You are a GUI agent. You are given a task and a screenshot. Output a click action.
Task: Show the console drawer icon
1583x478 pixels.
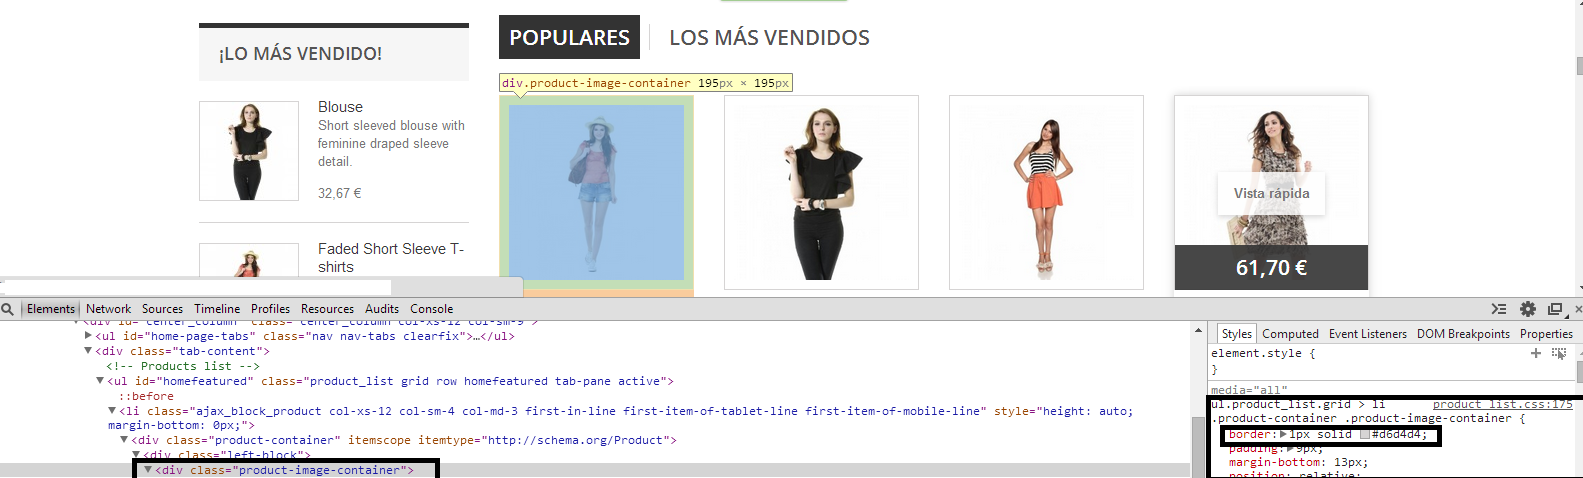click(1498, 309)
